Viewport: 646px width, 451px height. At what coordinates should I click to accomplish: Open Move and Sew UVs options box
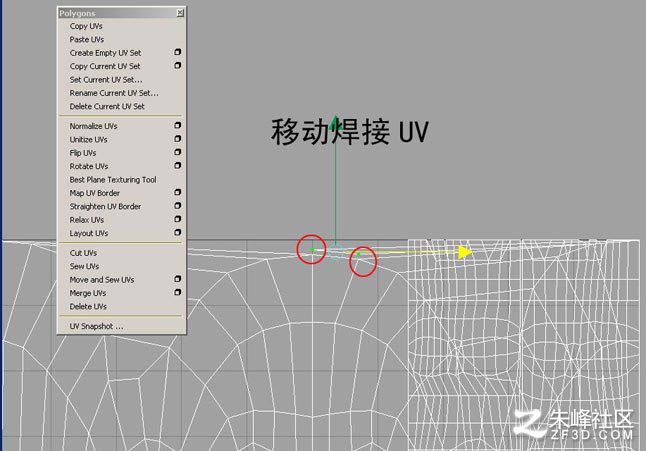pos(178,279)
